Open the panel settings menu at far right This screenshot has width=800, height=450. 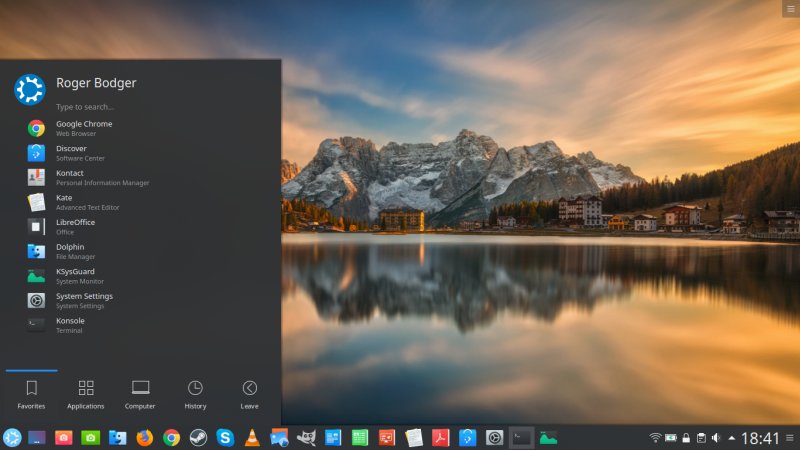[790, 437]
